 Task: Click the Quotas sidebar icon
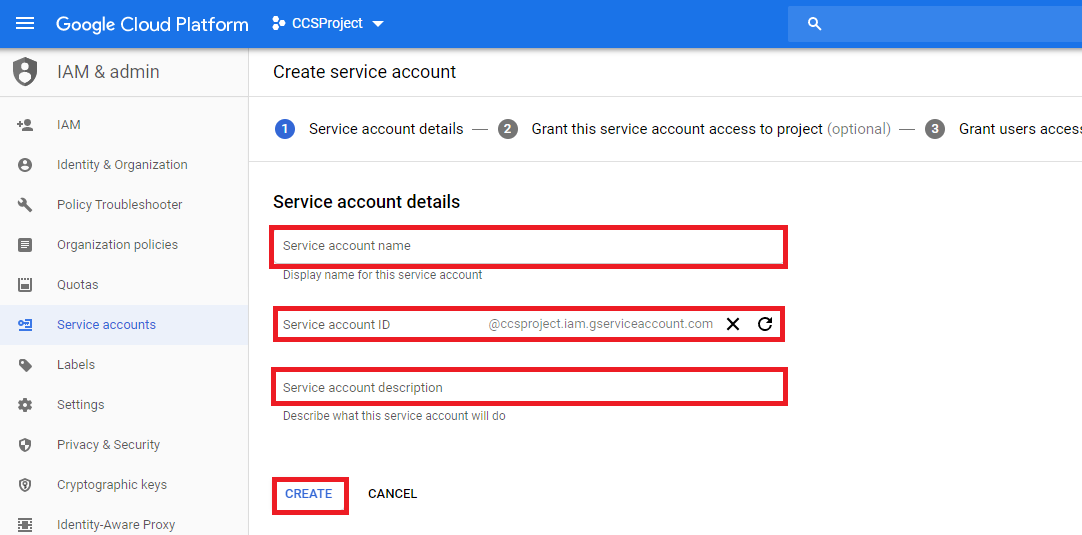[25, 285]
